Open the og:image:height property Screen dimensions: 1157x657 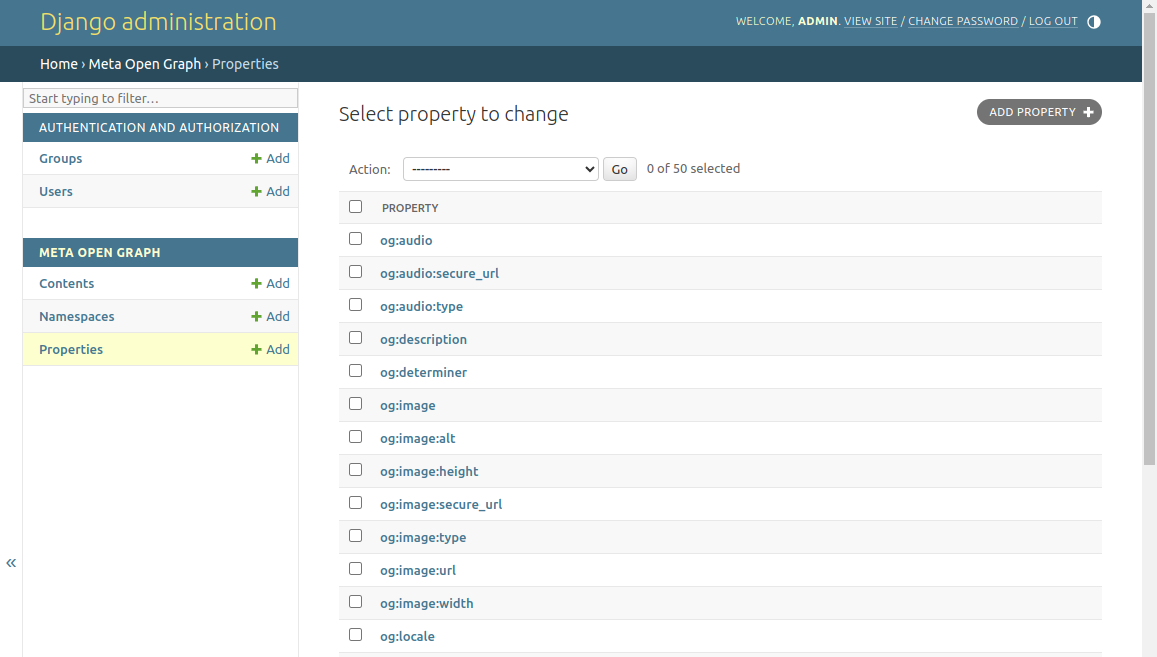tap(429, 471)
